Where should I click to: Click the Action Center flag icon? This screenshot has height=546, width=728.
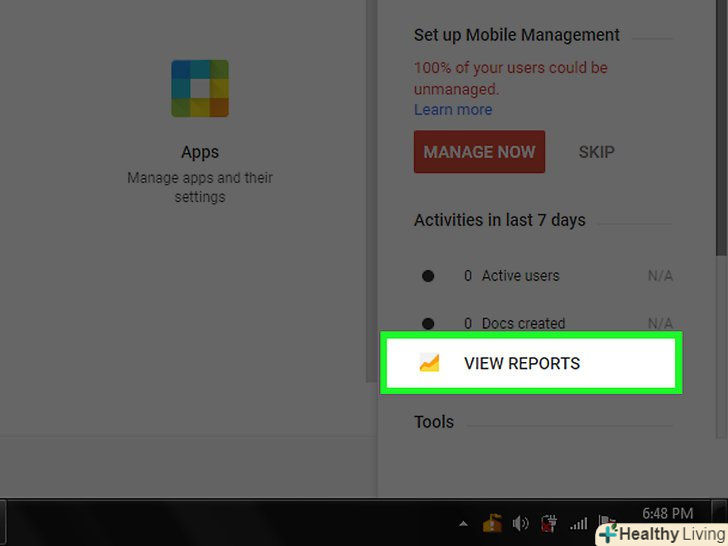click(606, 521)
